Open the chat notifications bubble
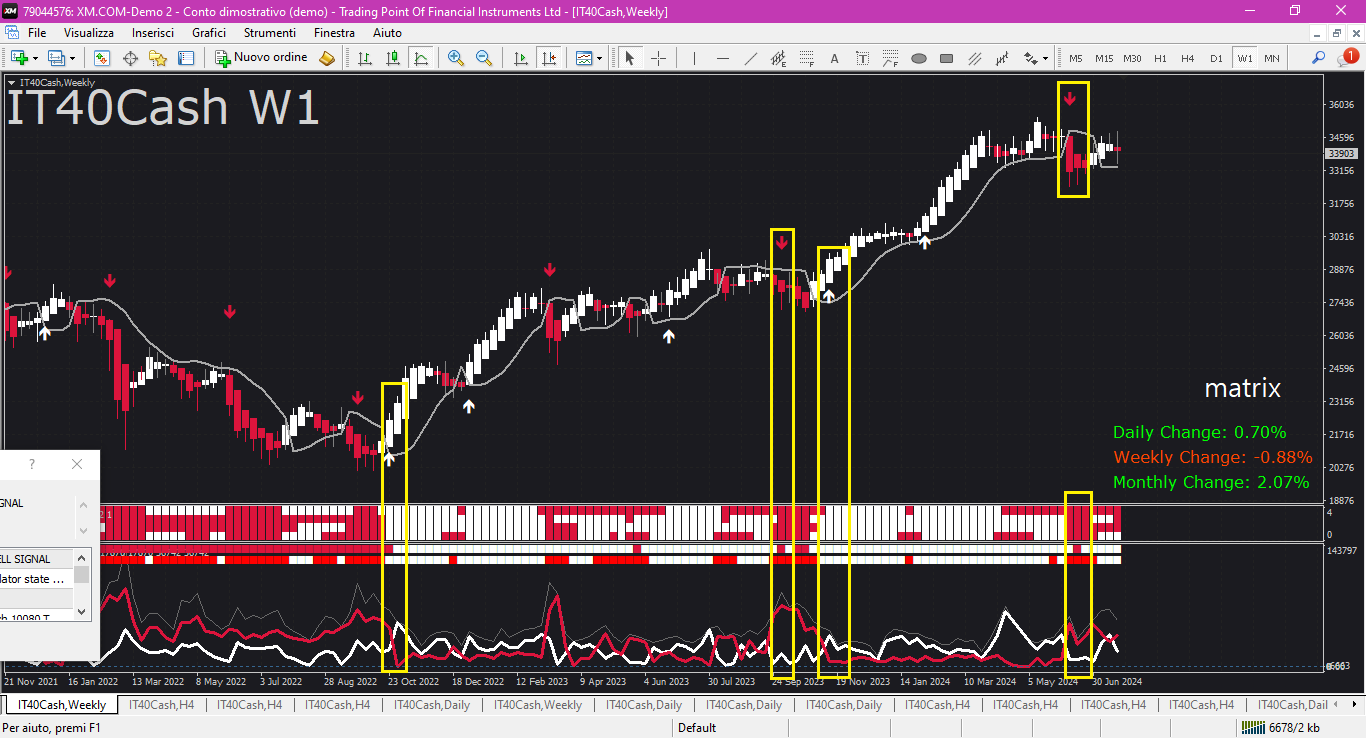The width and height of the screenshot is (1366, 738). point(1347,57)
